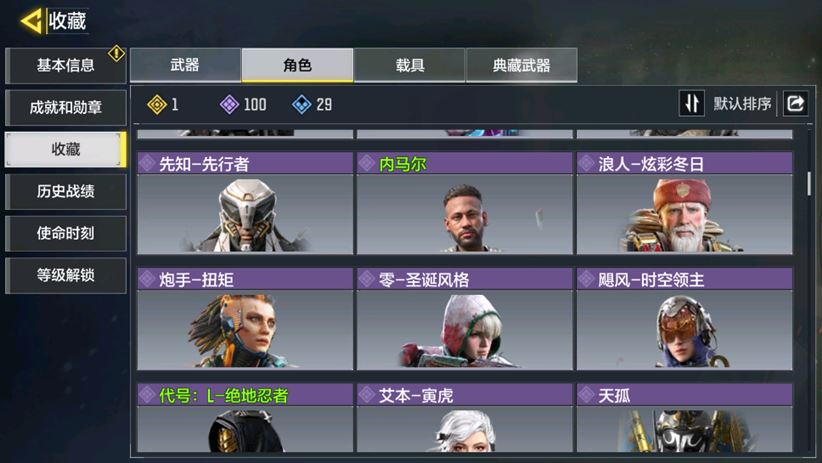Switch to the 载具 tab
Screen dimensions: 822x463
pos(409,65)
